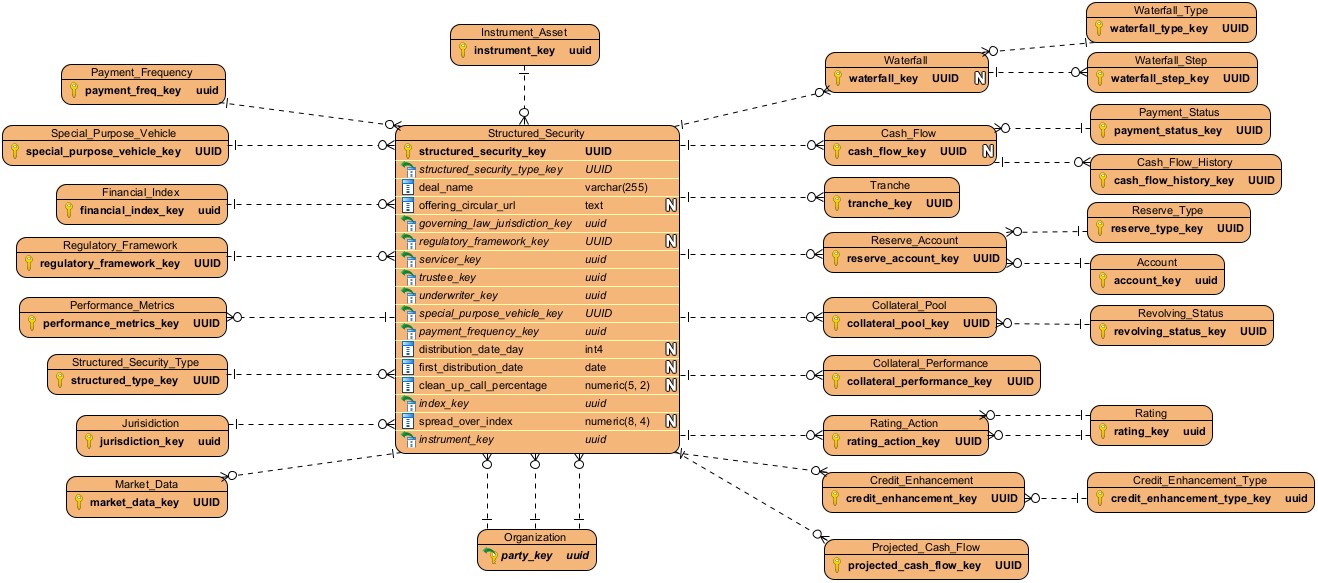Viewport: 1318px width, 583px height.
Task: Click the column icon next to first_distribution_date
Action: [408, 367]
